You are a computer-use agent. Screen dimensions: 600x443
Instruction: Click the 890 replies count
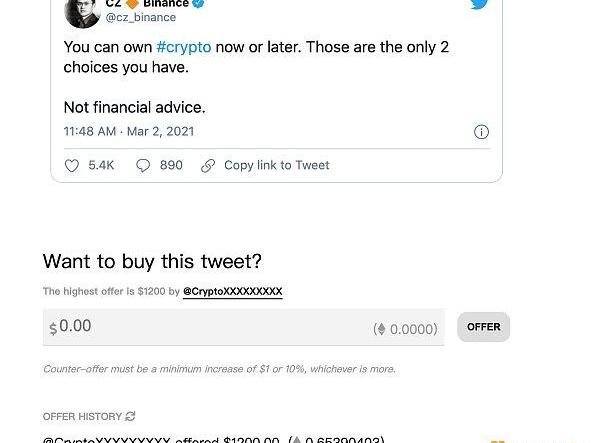point(171,165)
